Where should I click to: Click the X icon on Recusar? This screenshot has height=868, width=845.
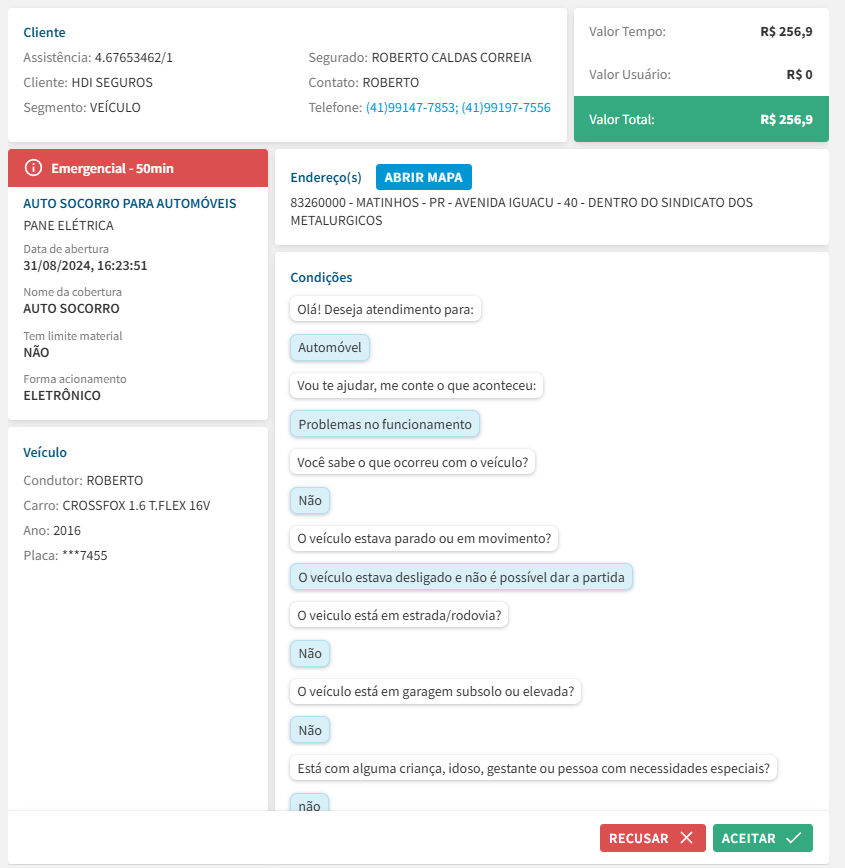[686, 838]
